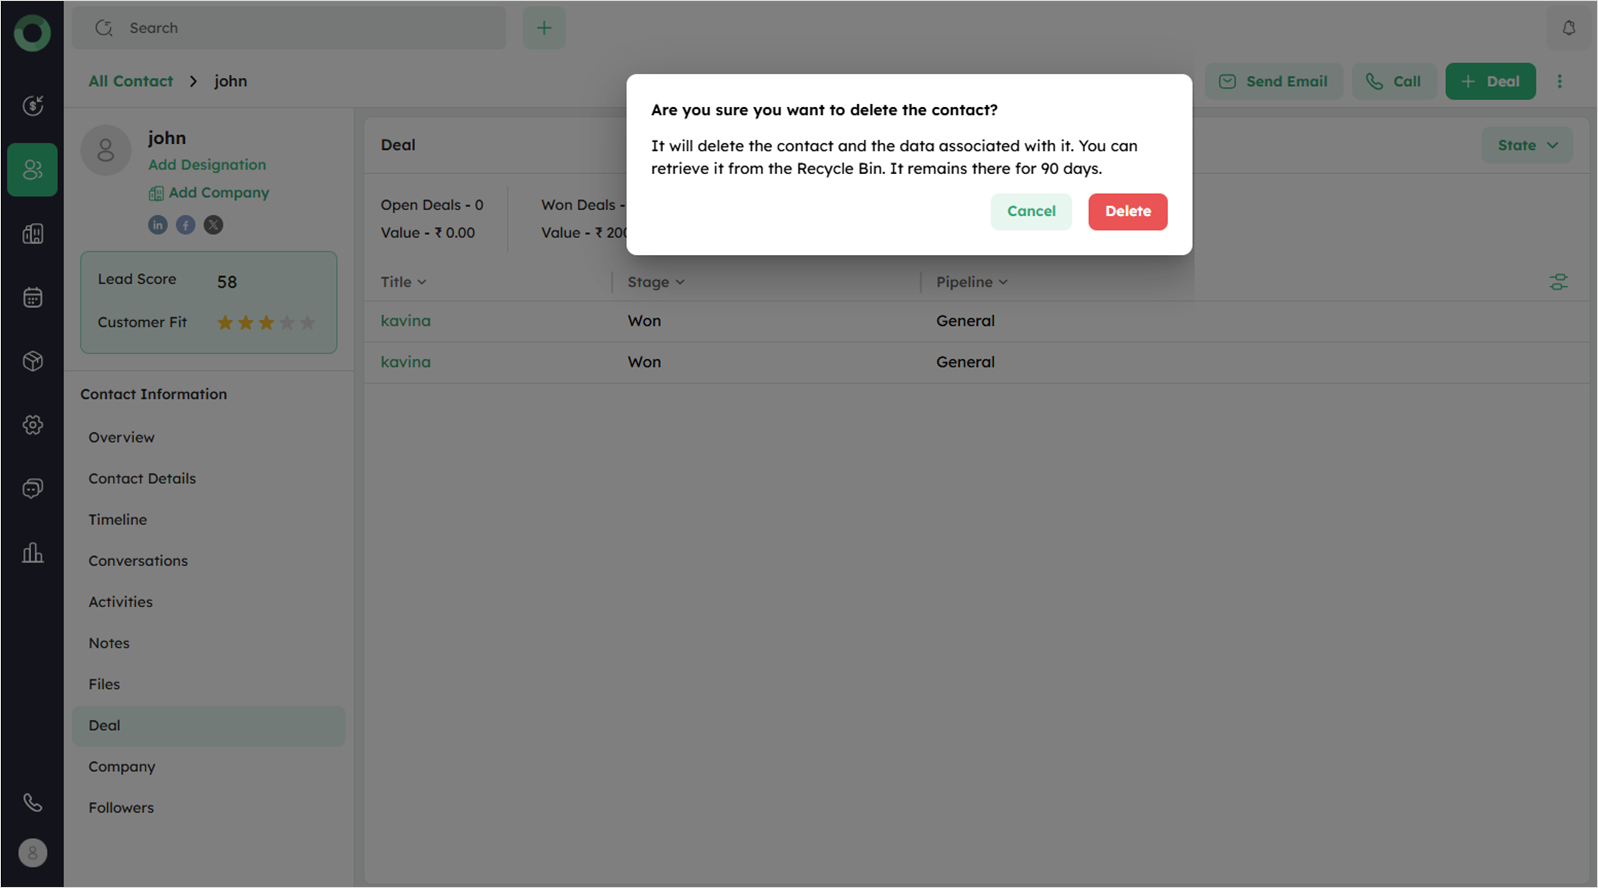Open john's LinkedIn profile icon

(158, 225)
